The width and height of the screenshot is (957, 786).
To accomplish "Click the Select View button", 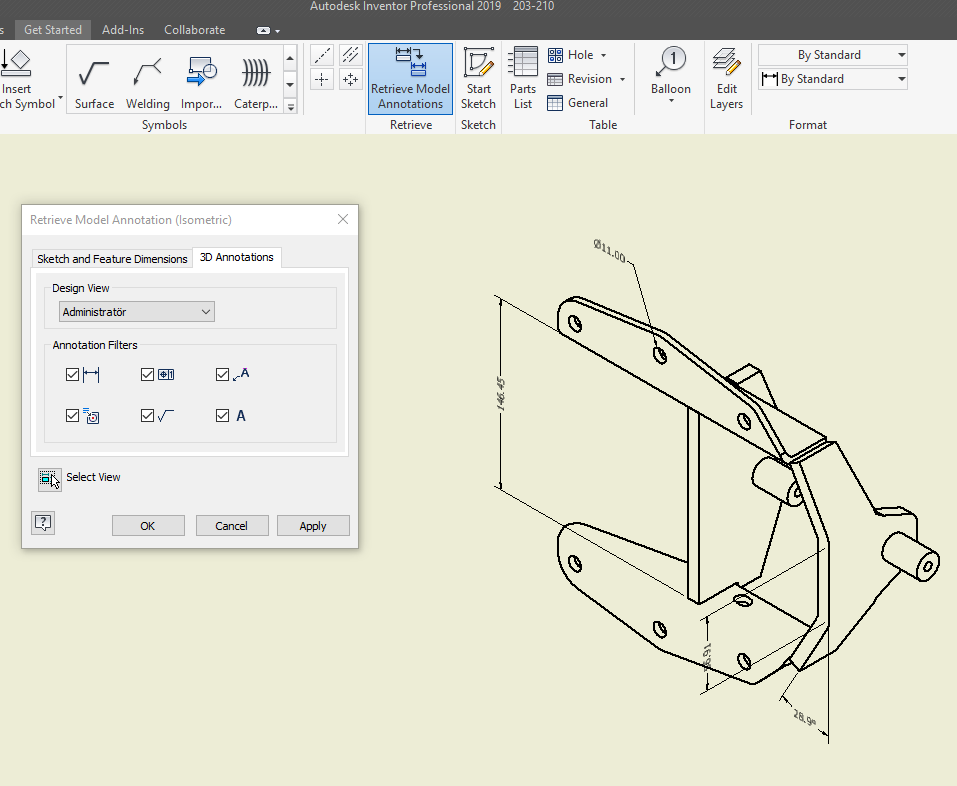I will point(48,479).
